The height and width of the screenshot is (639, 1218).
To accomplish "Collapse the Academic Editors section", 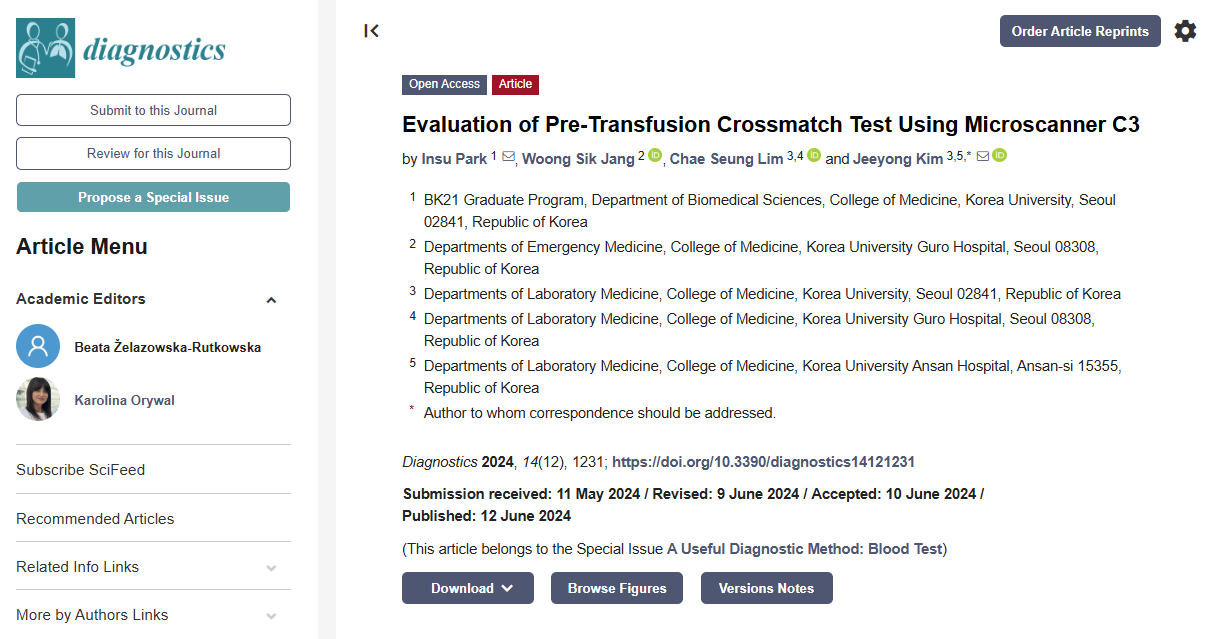I will tap(271, 299).
